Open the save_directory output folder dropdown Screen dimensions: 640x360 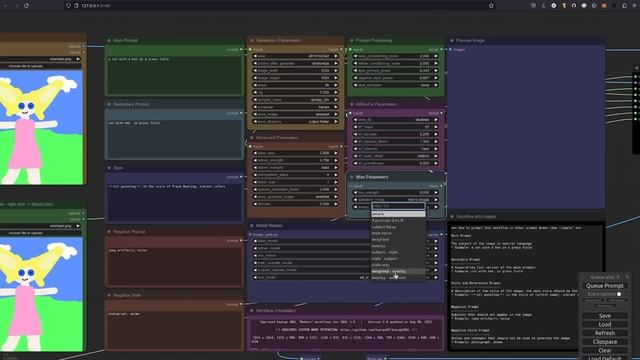click(296, 122)
